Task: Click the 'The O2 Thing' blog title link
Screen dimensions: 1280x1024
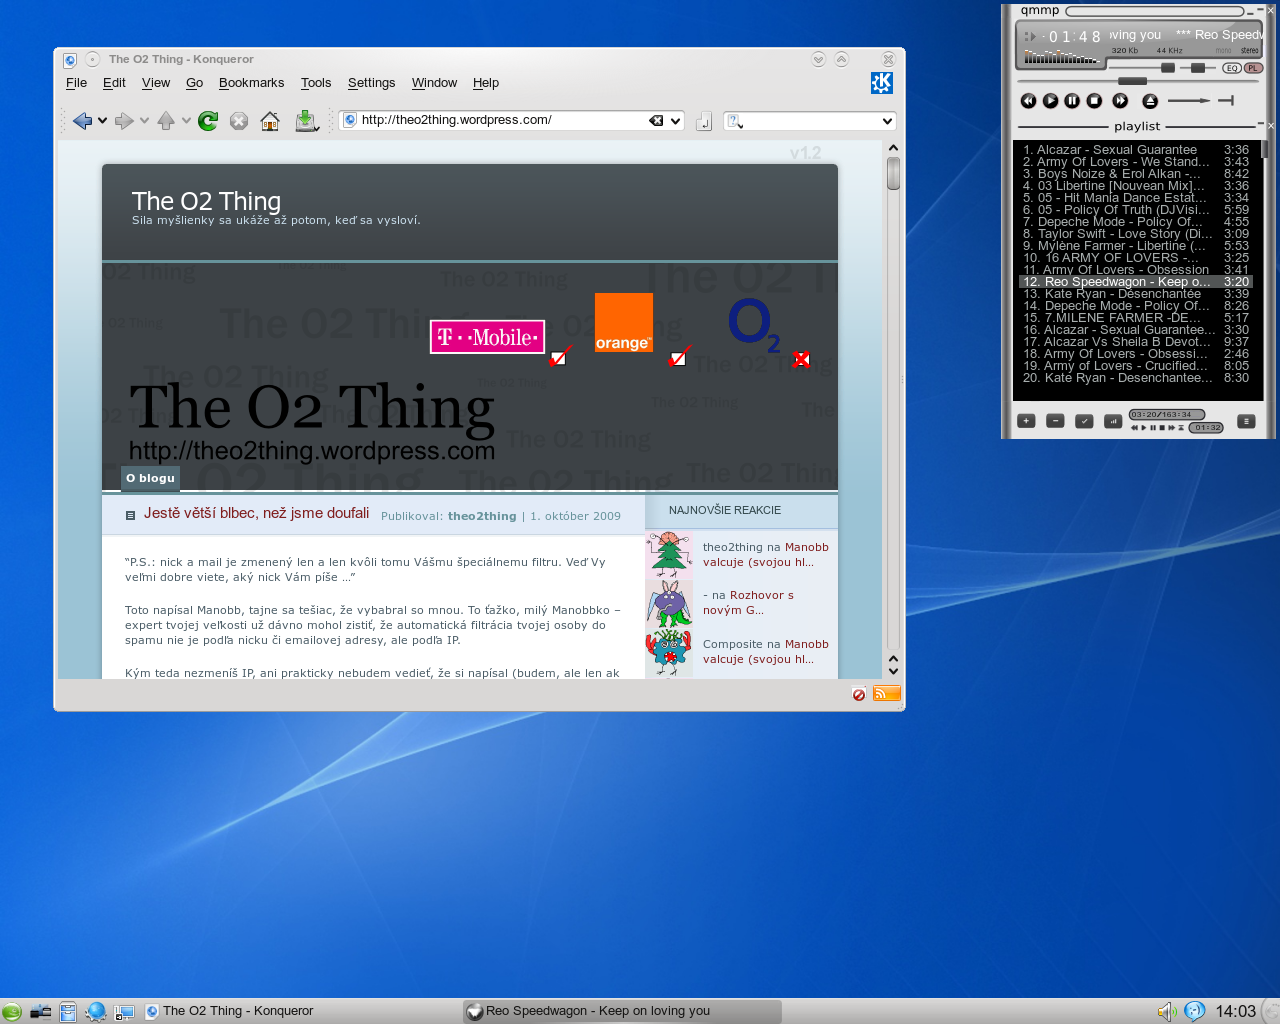Action: click(206, 201)
